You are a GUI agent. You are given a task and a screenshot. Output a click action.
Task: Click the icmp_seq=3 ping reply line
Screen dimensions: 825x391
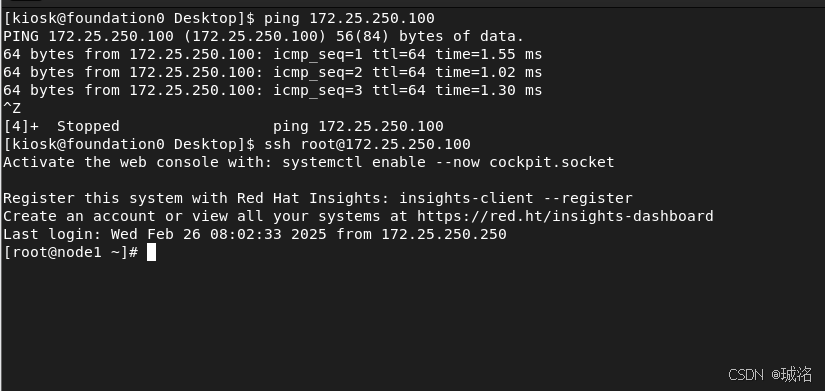click(x=273, y=90)
